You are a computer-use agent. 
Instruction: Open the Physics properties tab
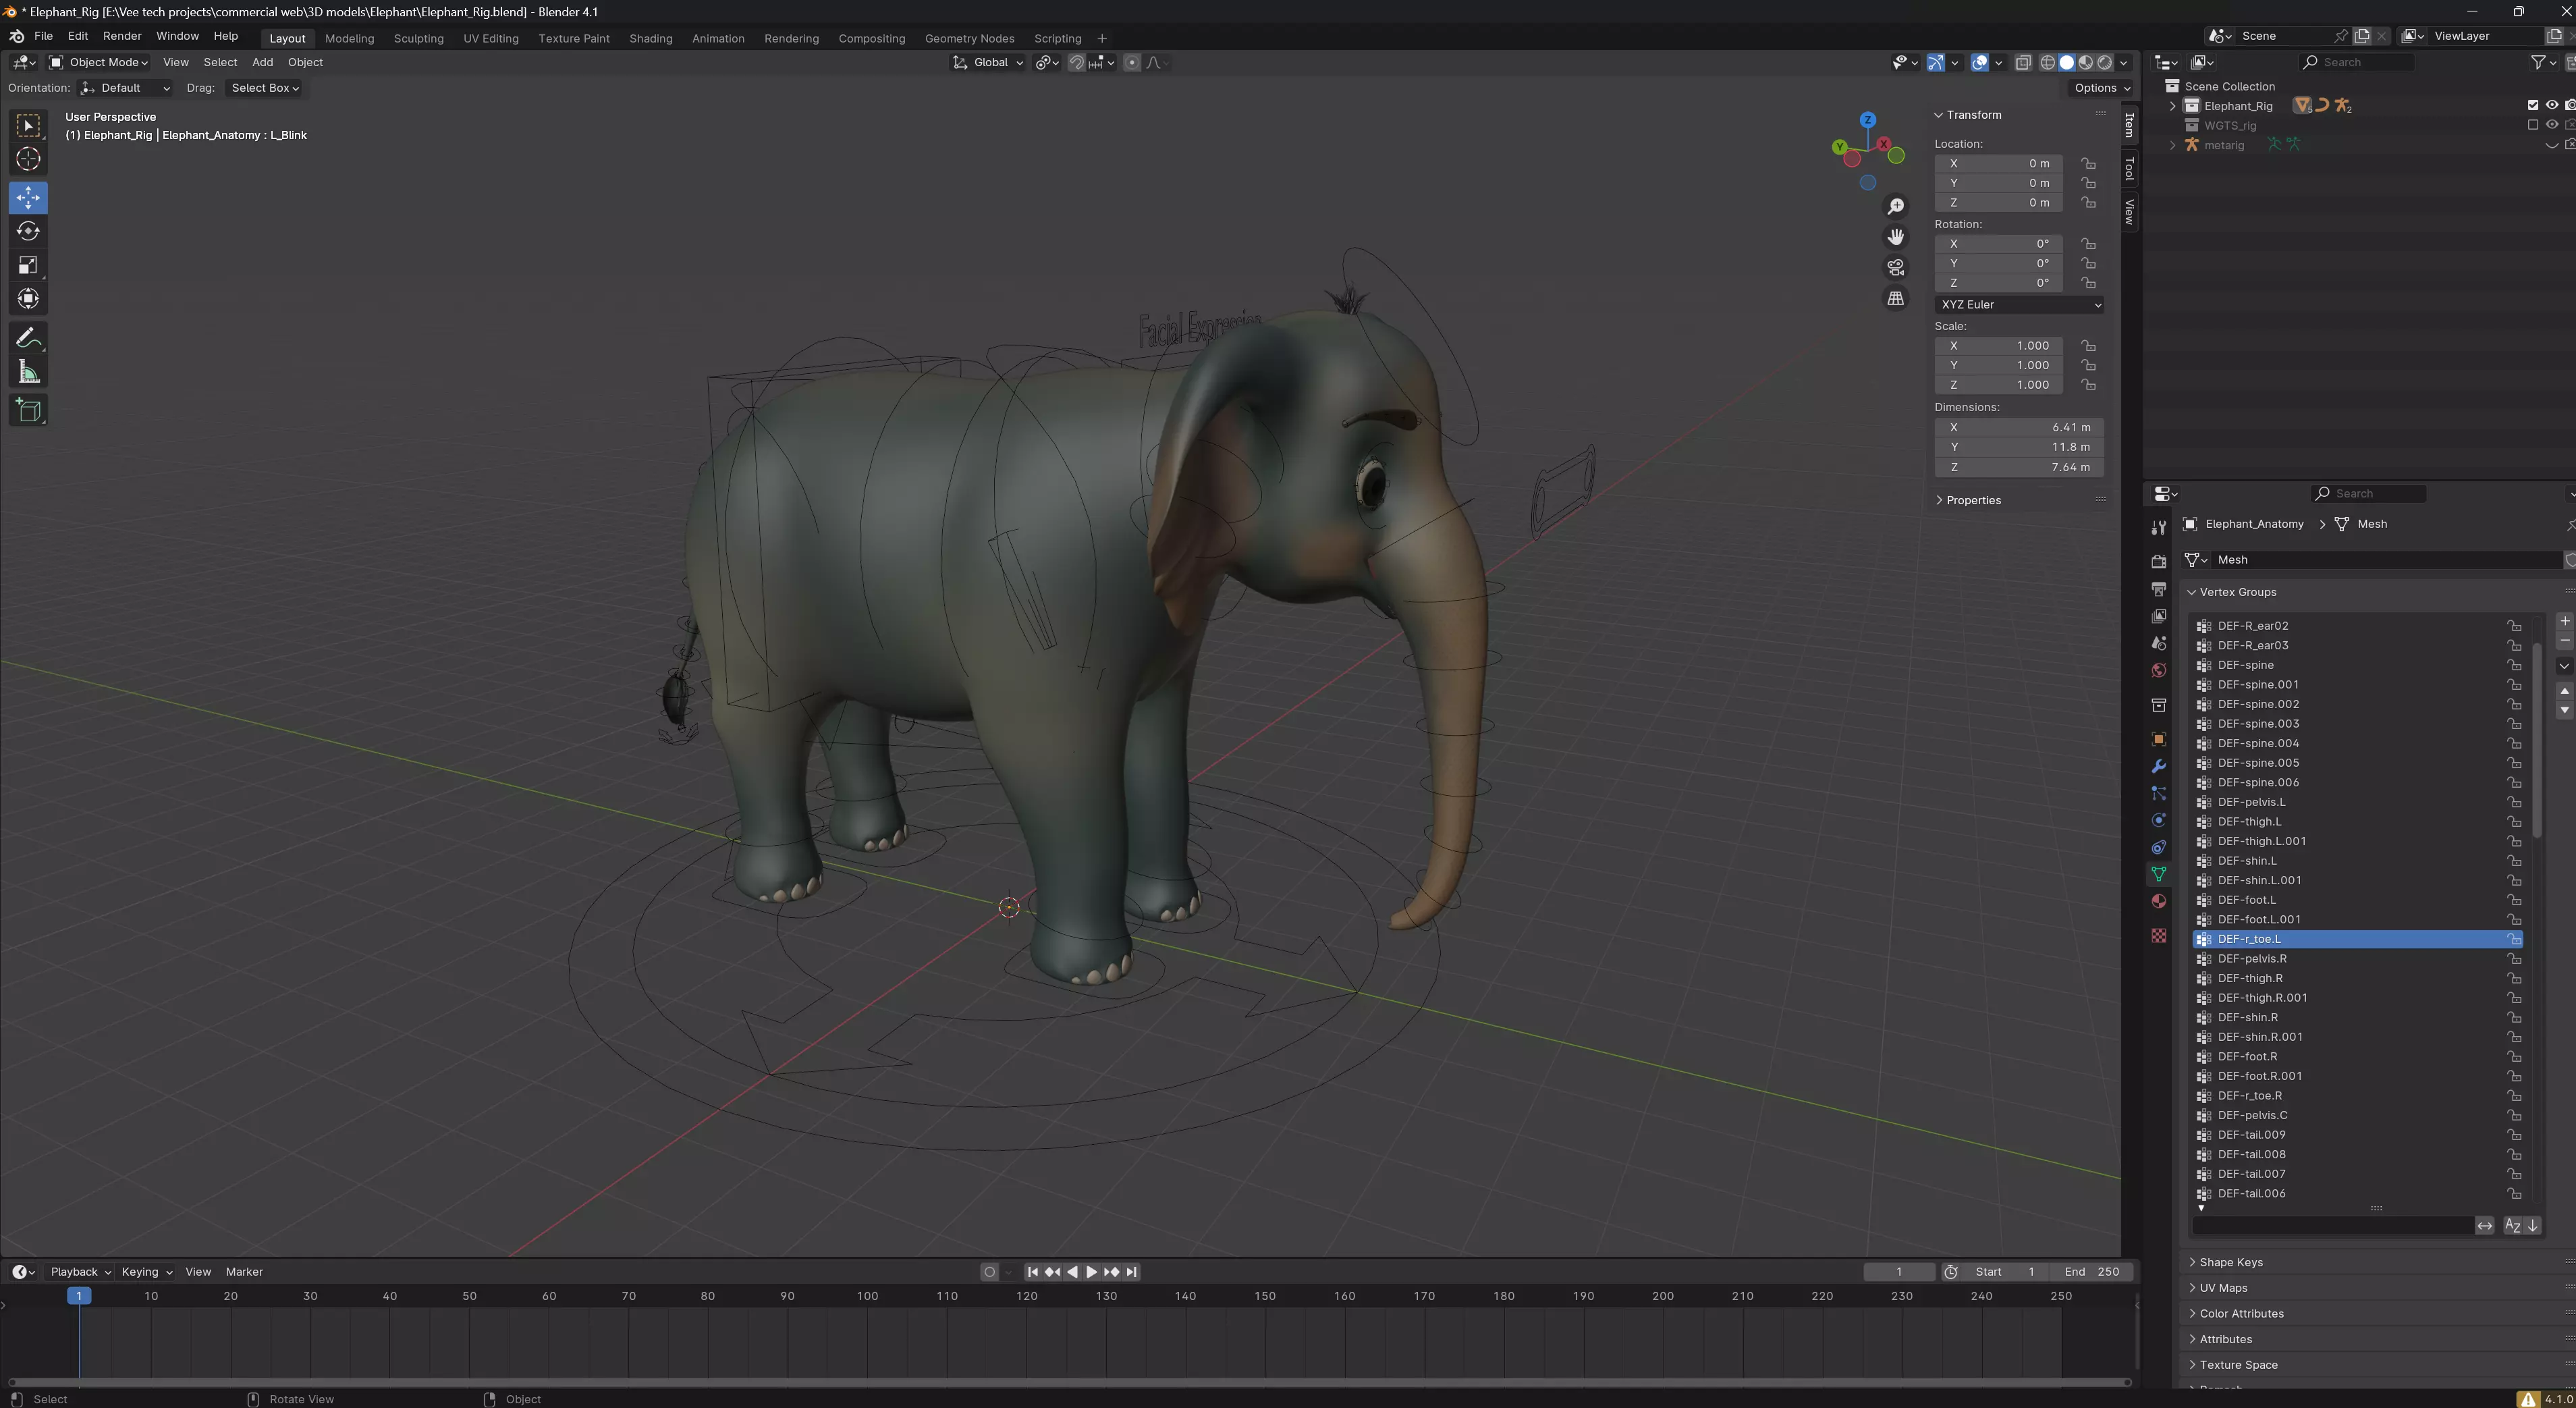[x=2158, y=820]
